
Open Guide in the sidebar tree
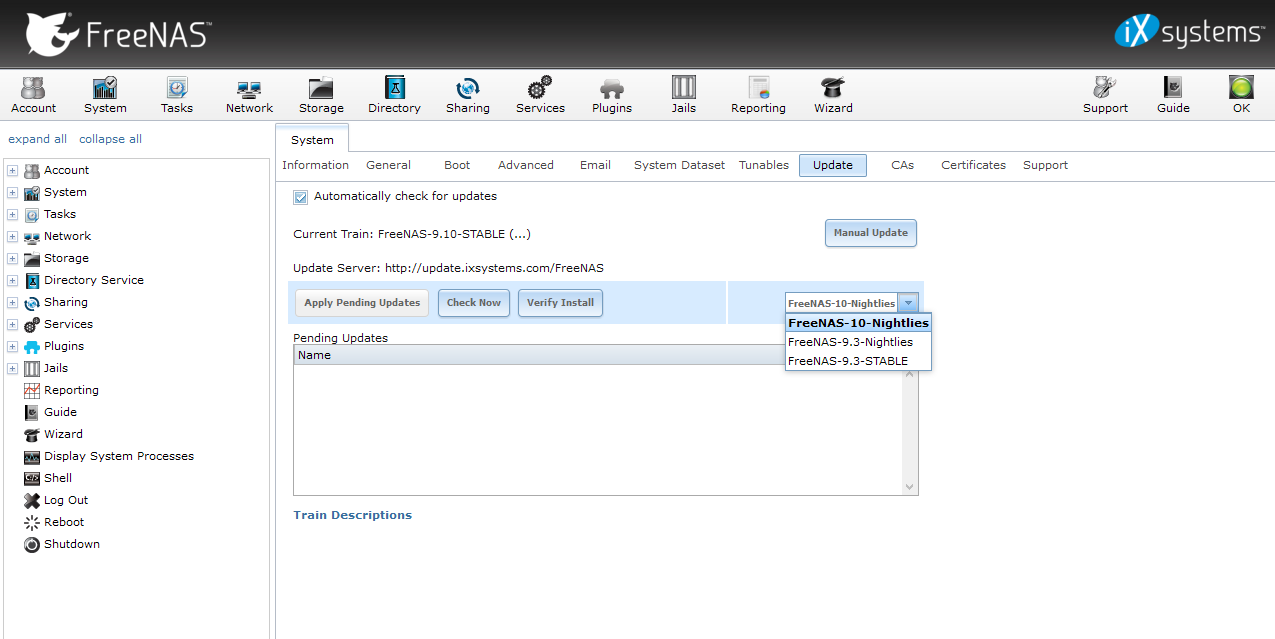click(x=60, y=412)
